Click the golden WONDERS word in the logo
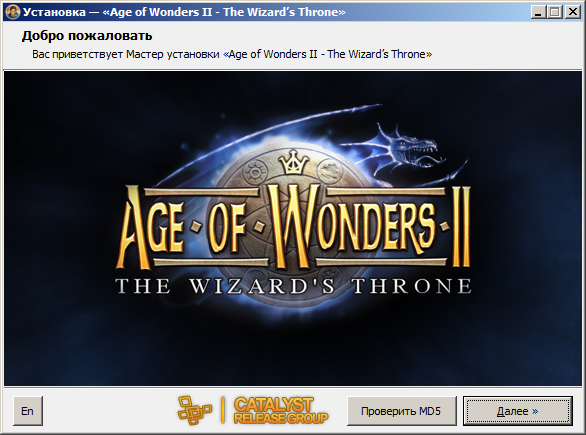Screen dimensions: 586x435 coord(354,226)
